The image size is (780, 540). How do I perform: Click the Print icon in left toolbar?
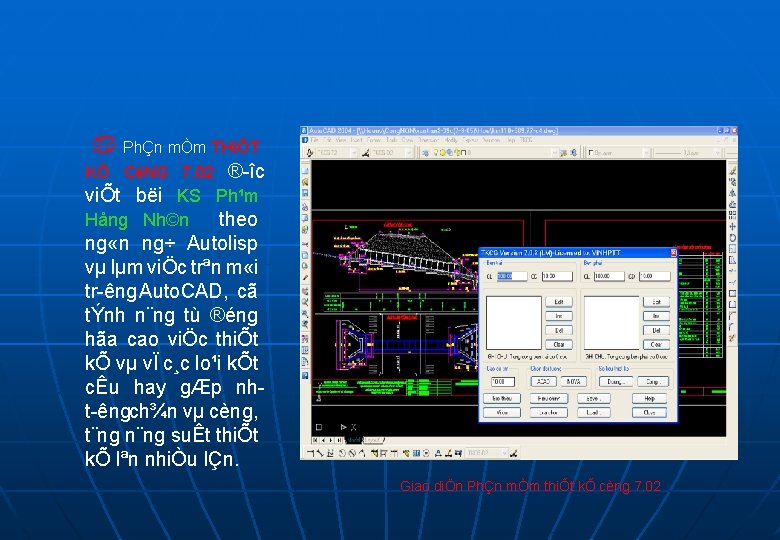pyautogui.click(x=305, y=207)
